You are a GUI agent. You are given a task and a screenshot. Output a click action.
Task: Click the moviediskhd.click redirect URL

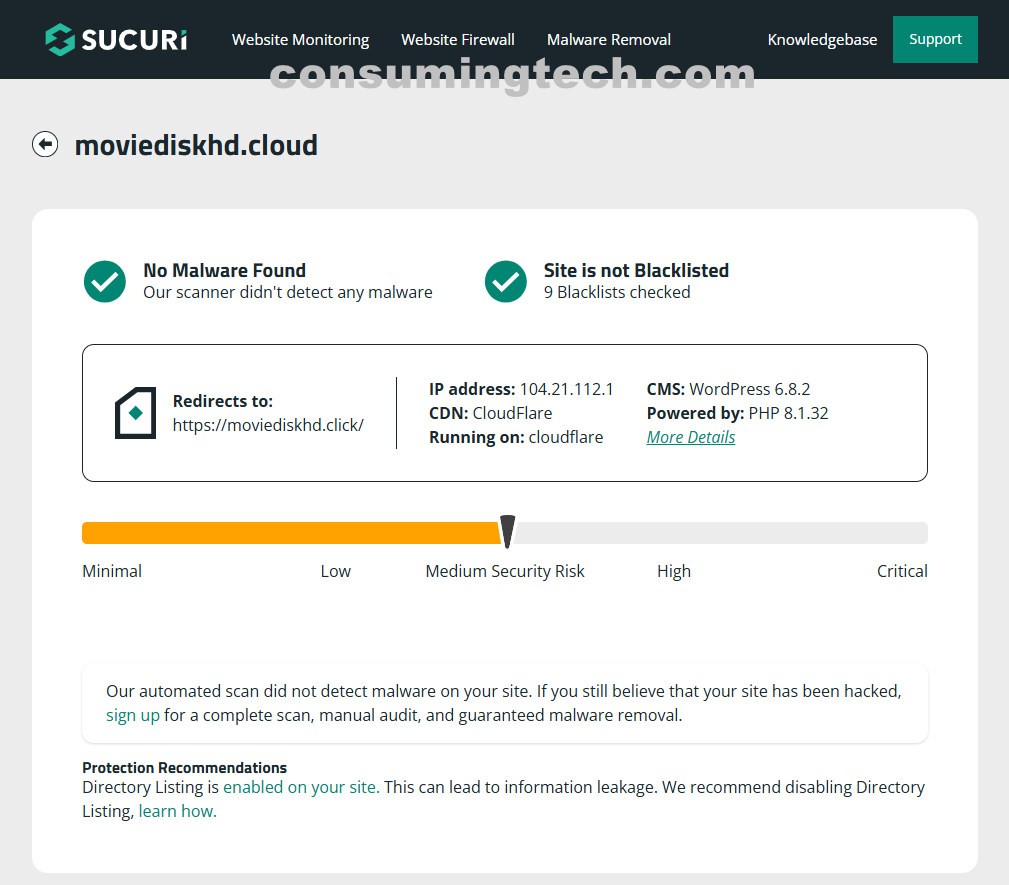tap(268, 425)
